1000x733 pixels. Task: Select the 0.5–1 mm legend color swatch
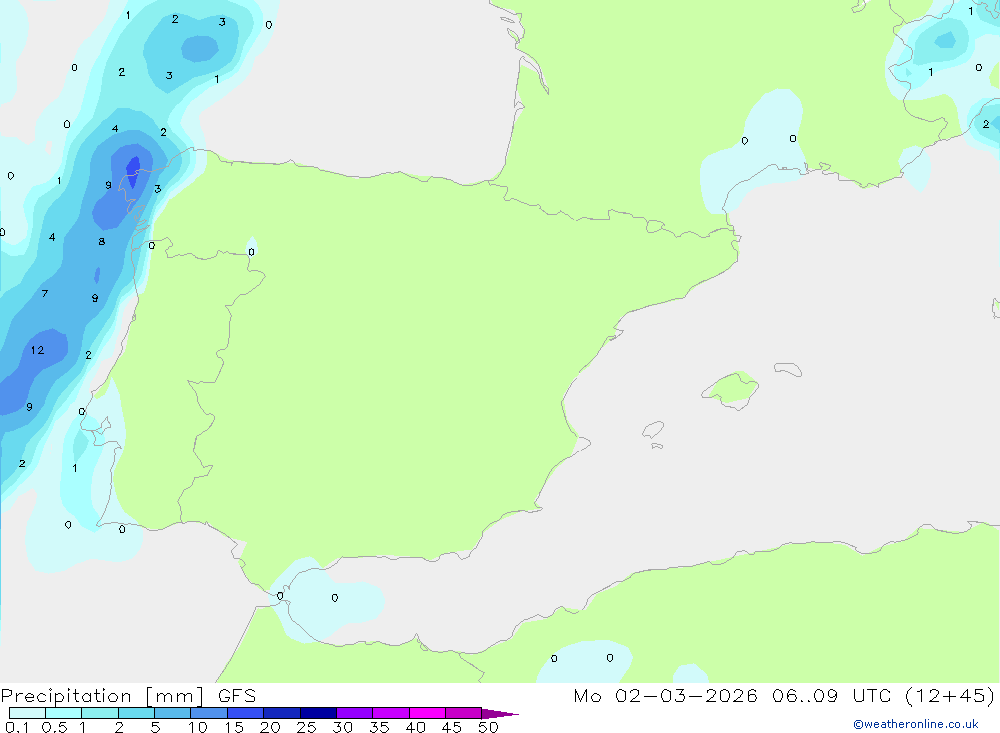pyautogui.click(x=64, y=713)
